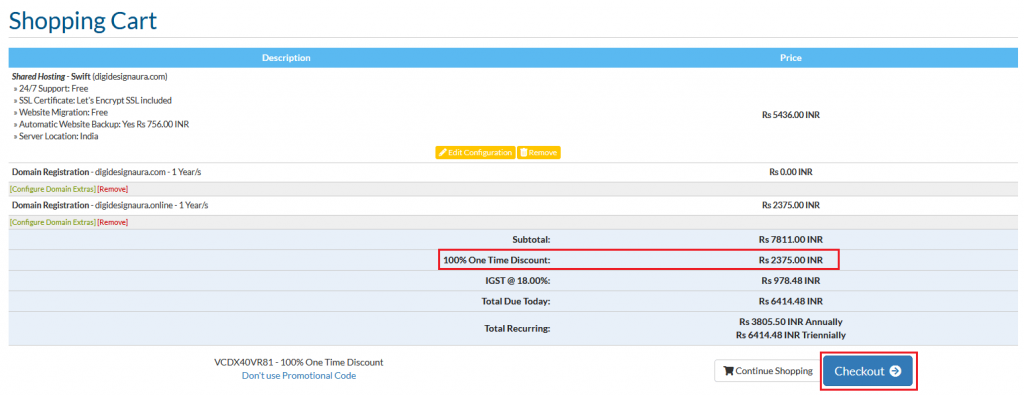Proceed with the Checkout button
1024x396 pixels.
[867, 371]
